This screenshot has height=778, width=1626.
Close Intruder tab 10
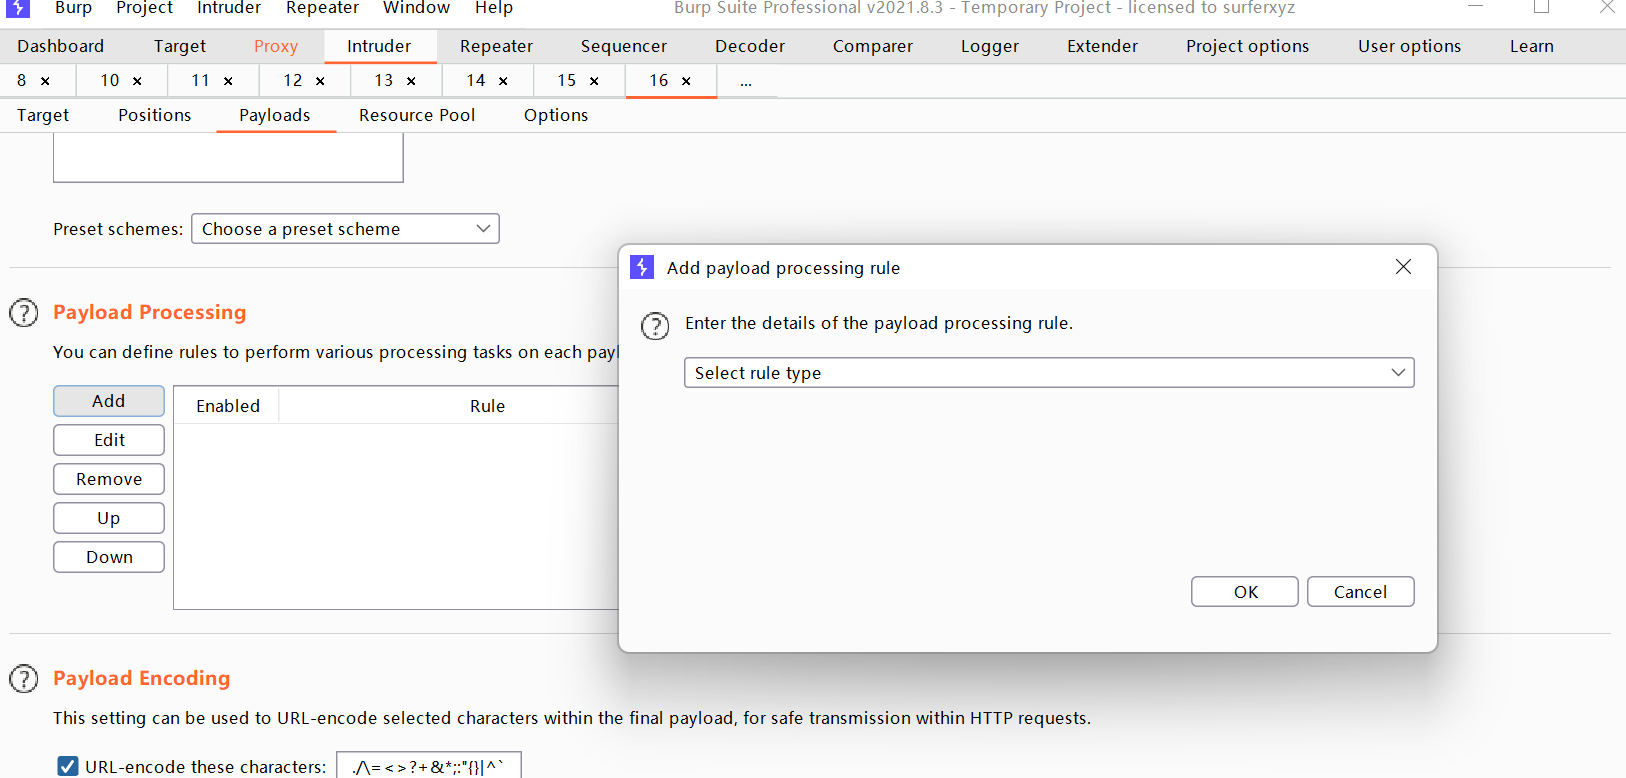[x=137, y=81]
